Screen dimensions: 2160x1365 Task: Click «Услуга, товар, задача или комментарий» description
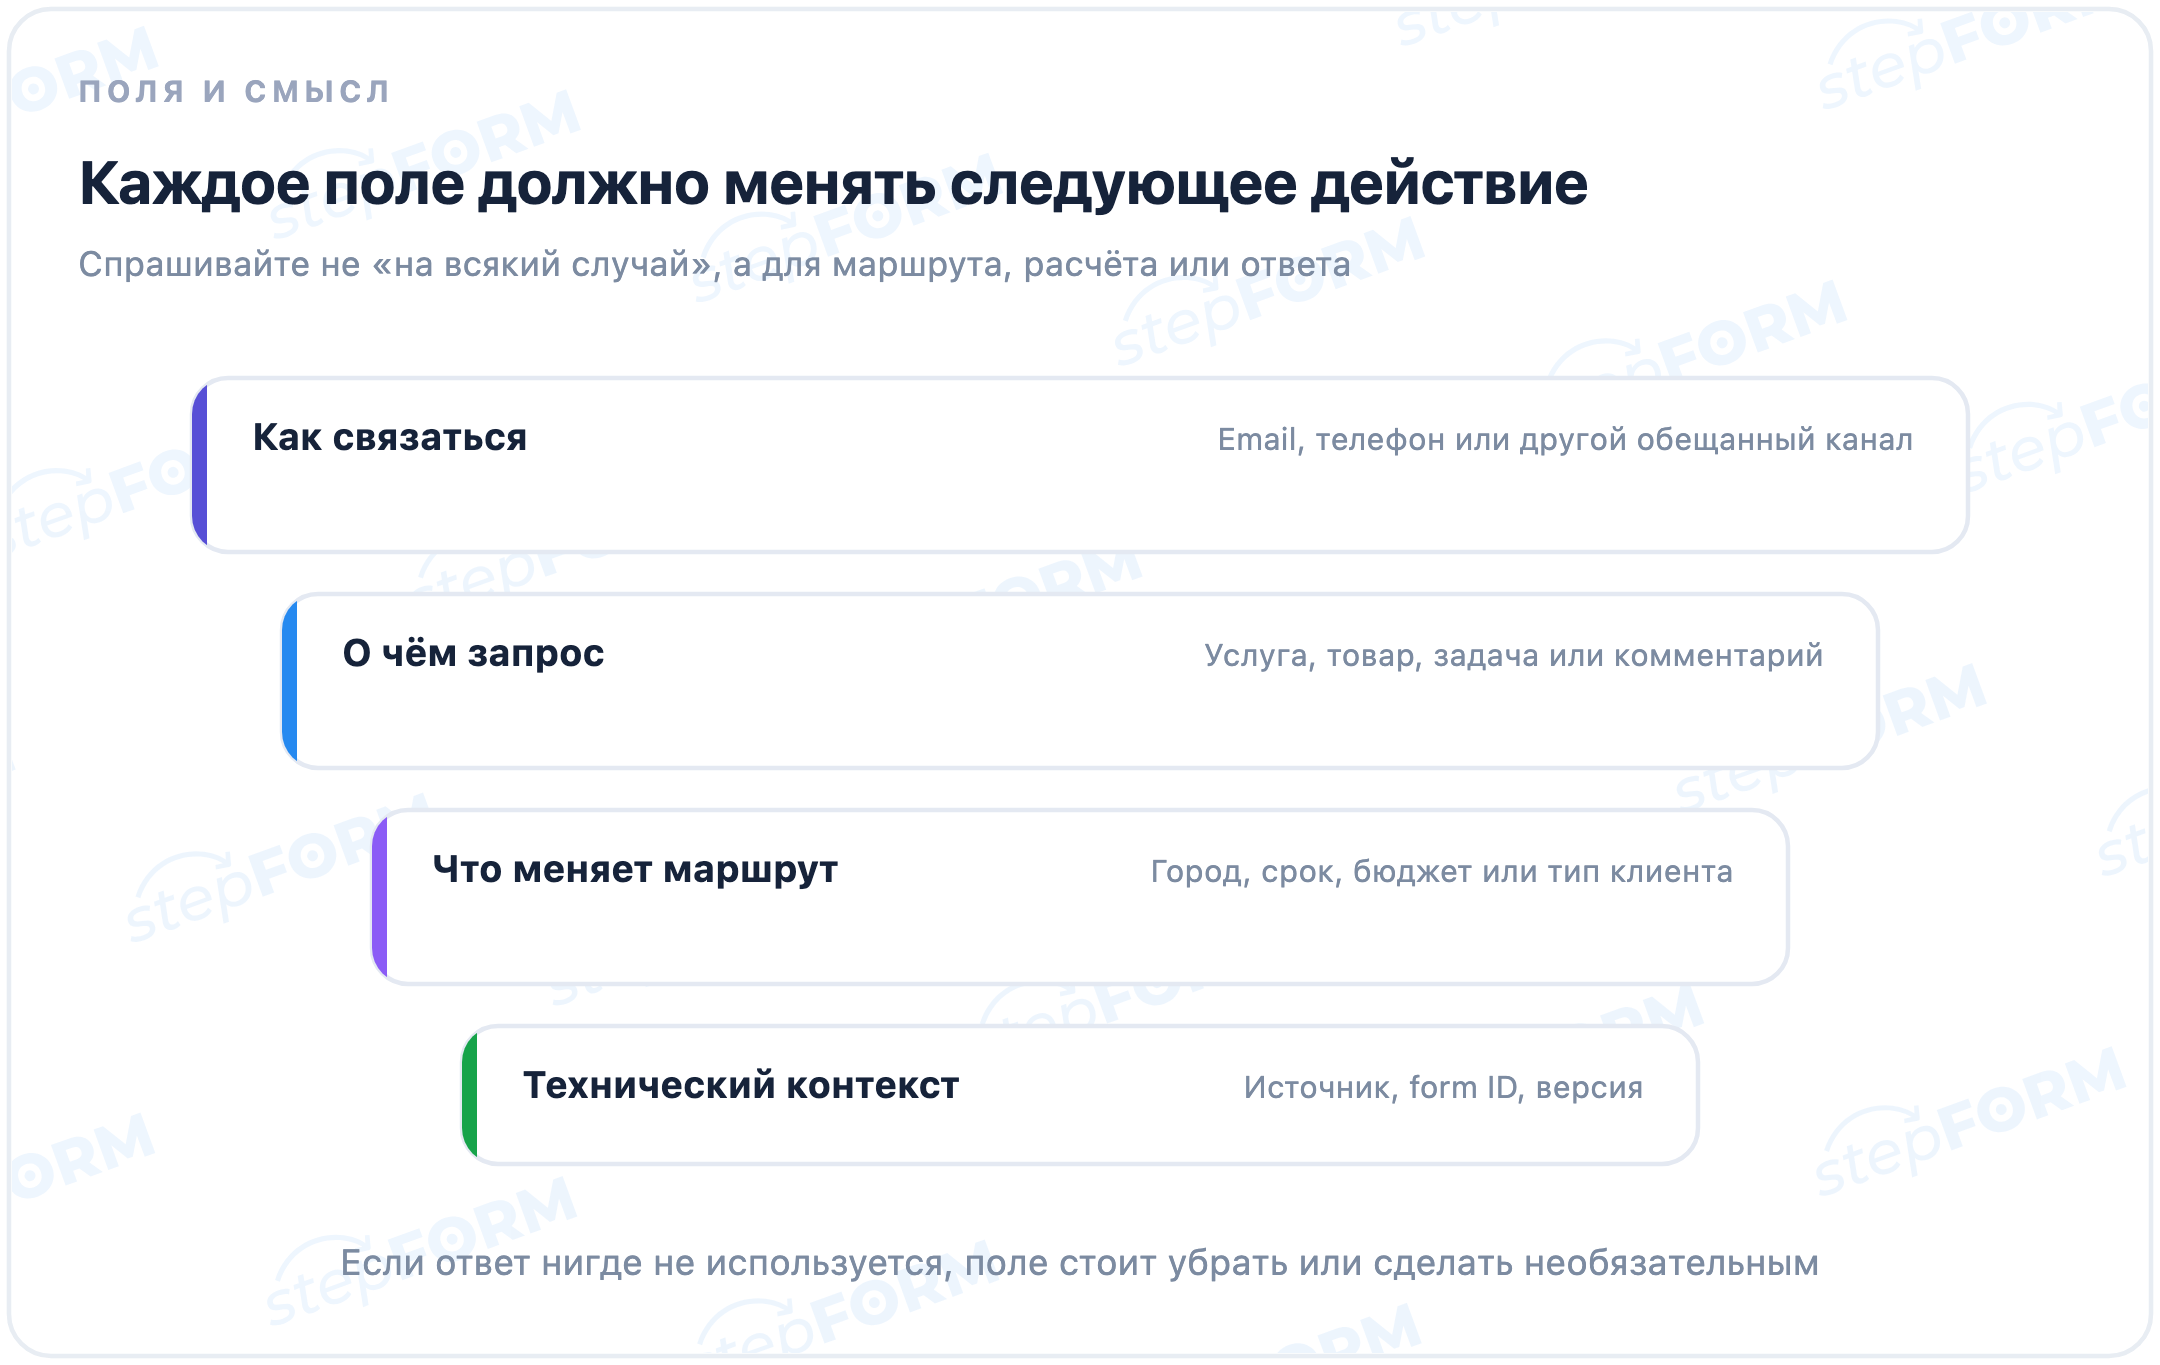pyautogui.click(x=1513, y=656)
